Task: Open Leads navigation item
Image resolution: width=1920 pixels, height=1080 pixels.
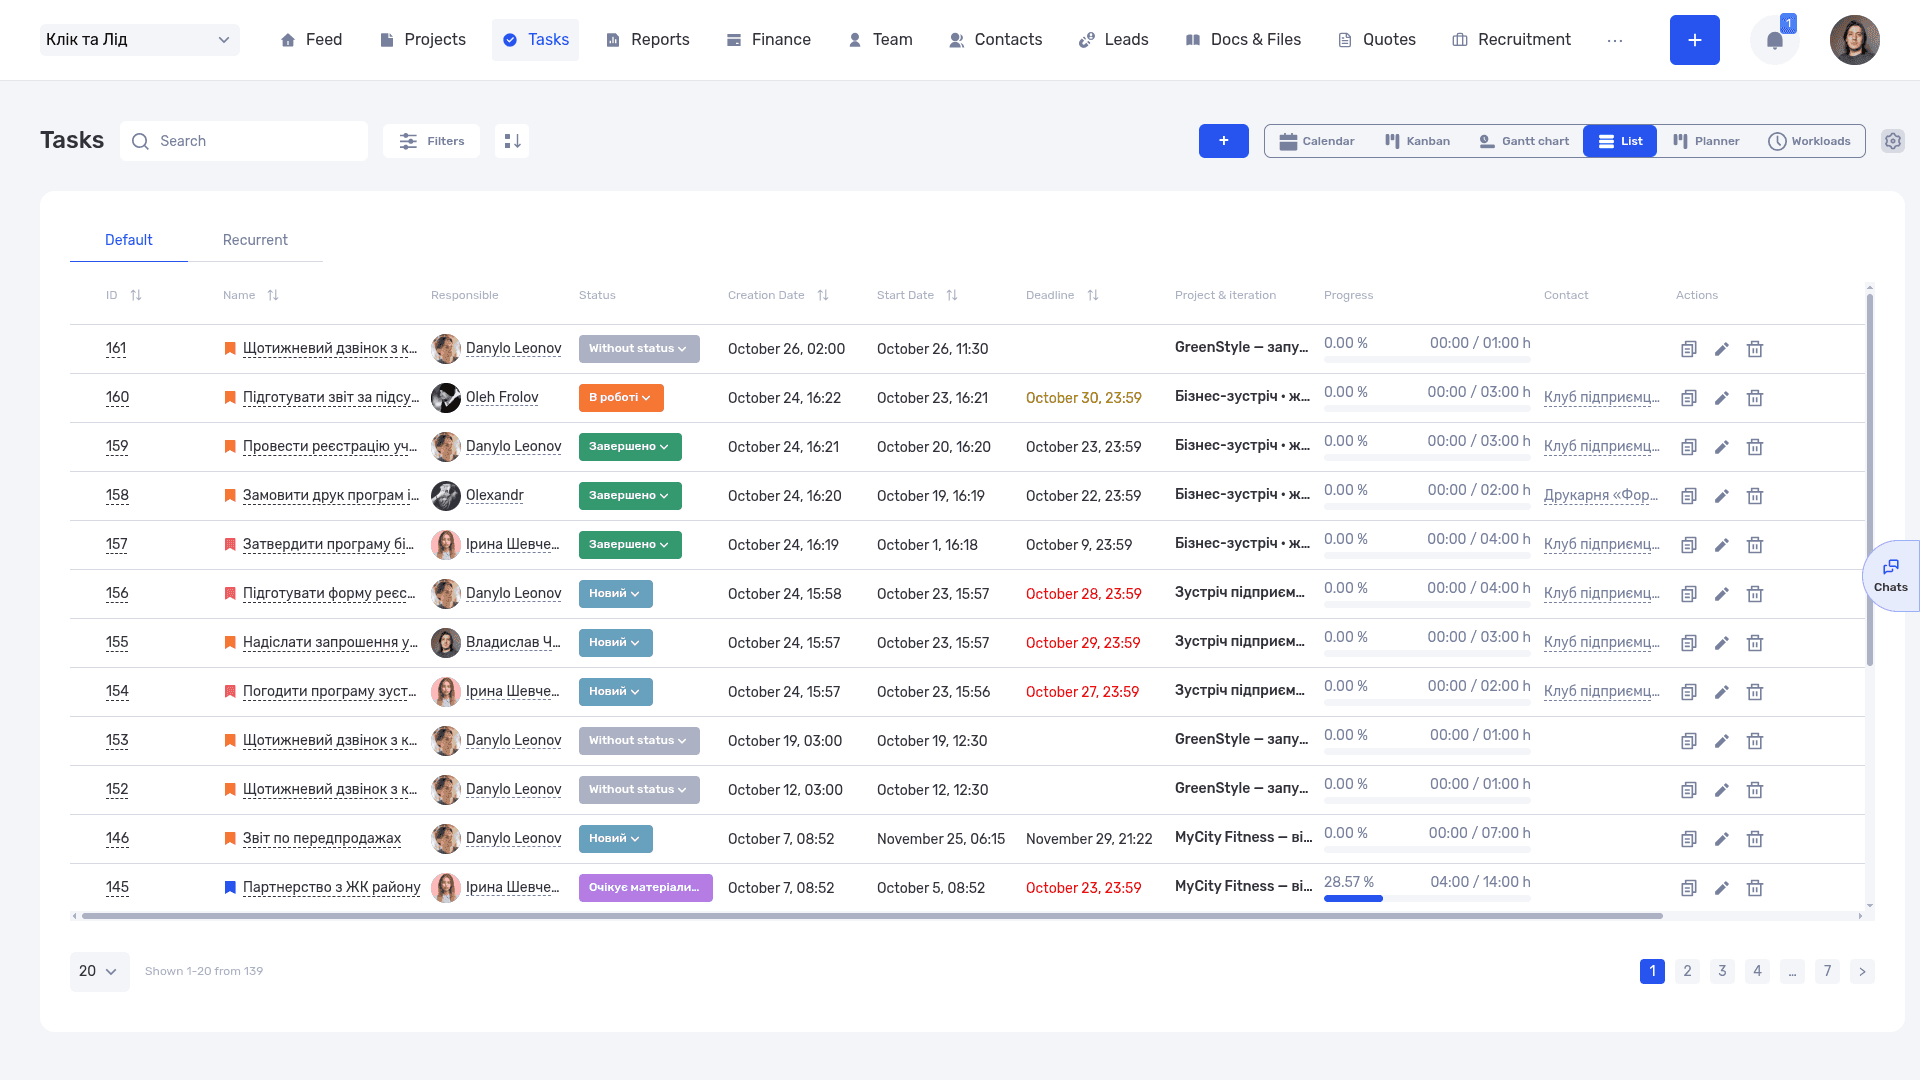Action: tap(1113, 40)
